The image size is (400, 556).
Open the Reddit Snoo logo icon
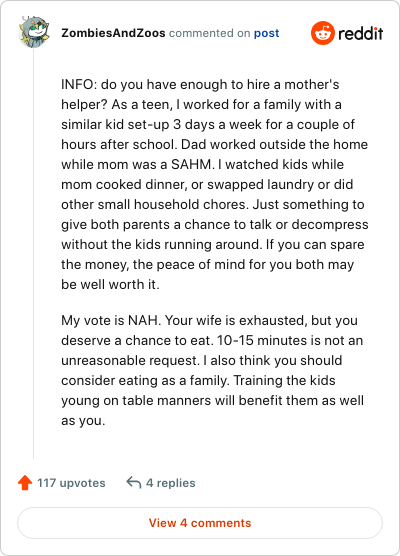click(x=323, y=33)
